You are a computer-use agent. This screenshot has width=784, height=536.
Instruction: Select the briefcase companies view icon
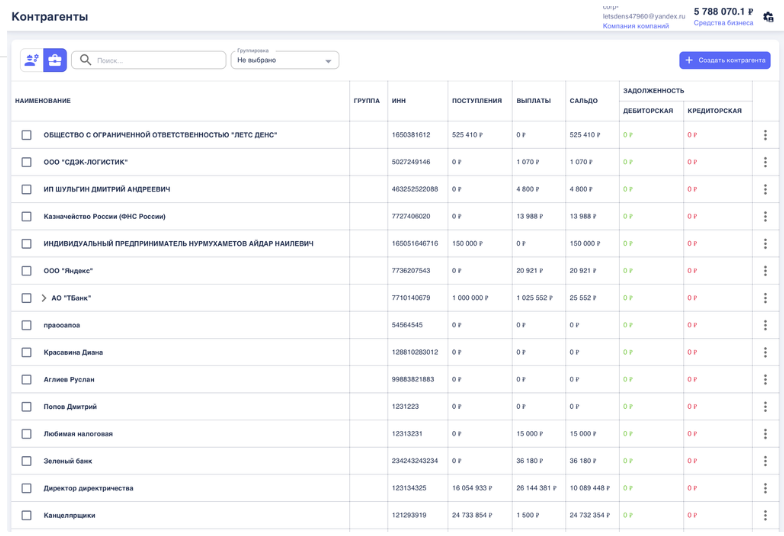tap(55, 60)
